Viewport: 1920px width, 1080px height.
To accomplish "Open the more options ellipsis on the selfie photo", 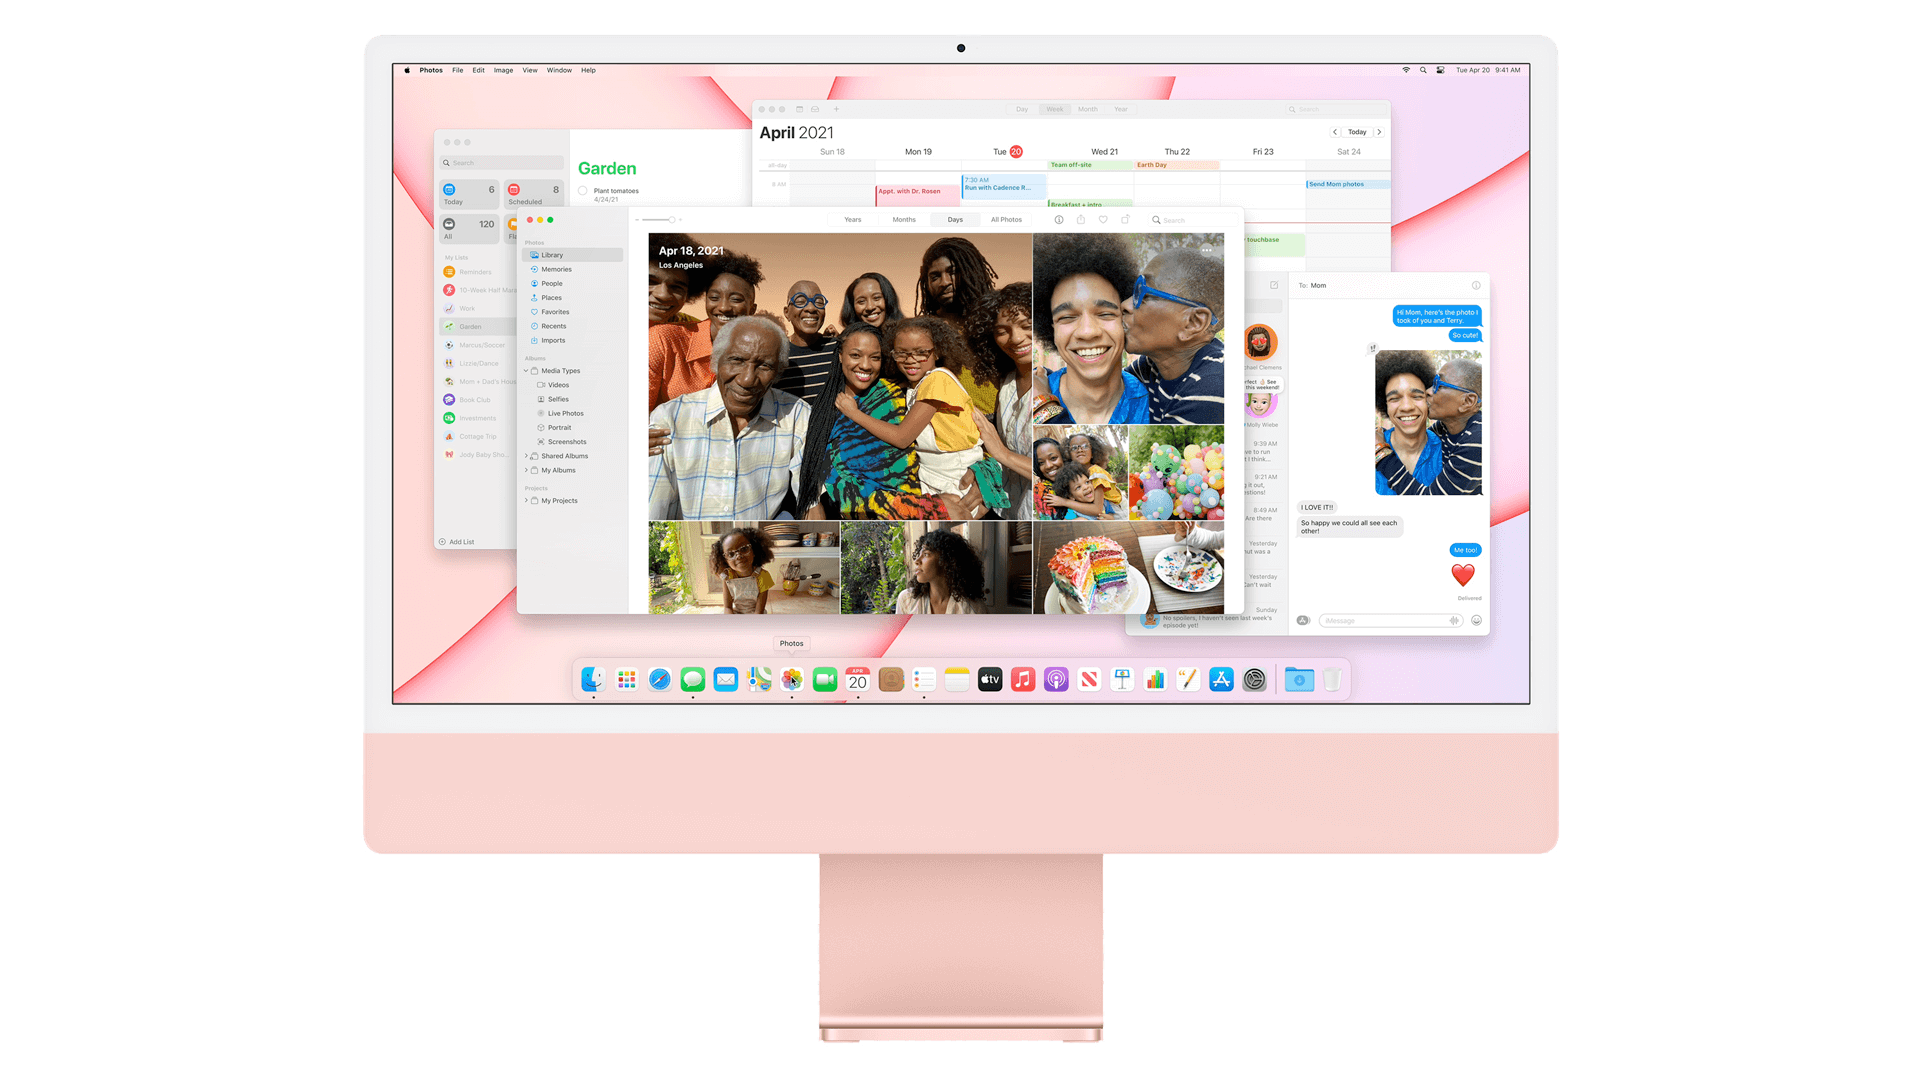I will coord(1208,250).
